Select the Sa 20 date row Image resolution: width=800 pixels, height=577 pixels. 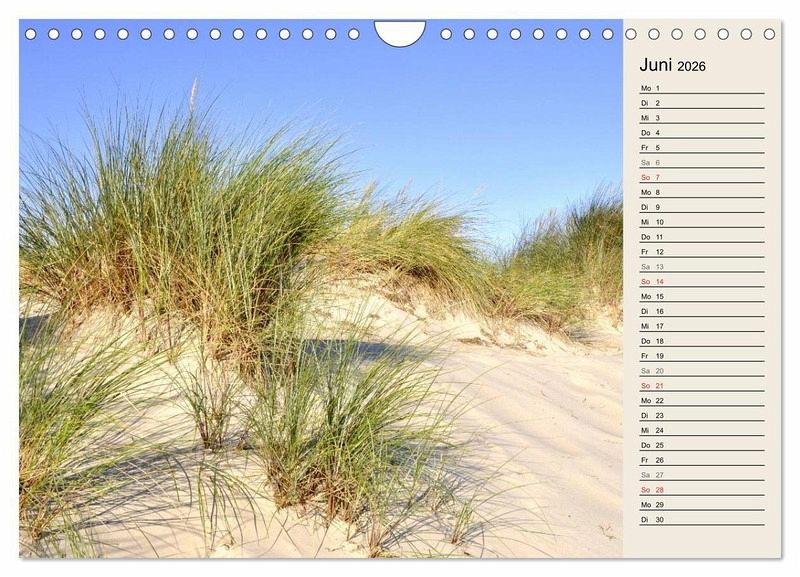click(x=702, y=371)
